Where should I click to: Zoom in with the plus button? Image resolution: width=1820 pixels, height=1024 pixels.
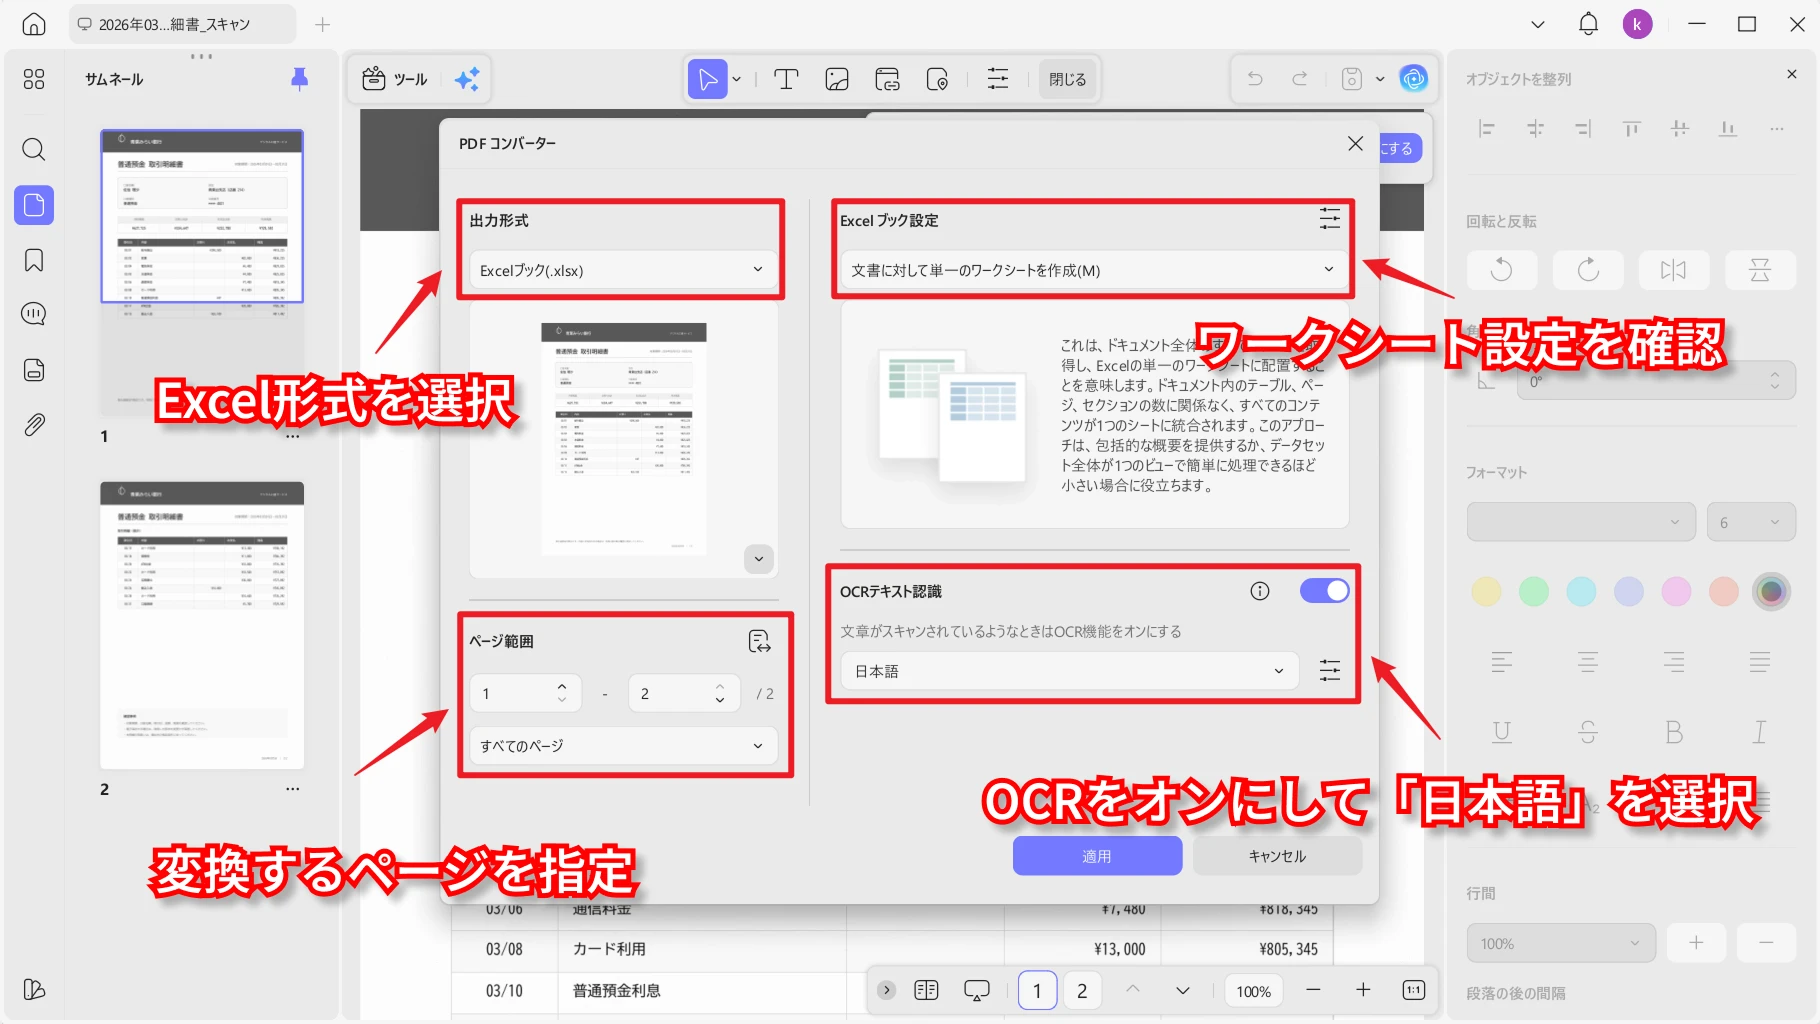pos(1362,990)
